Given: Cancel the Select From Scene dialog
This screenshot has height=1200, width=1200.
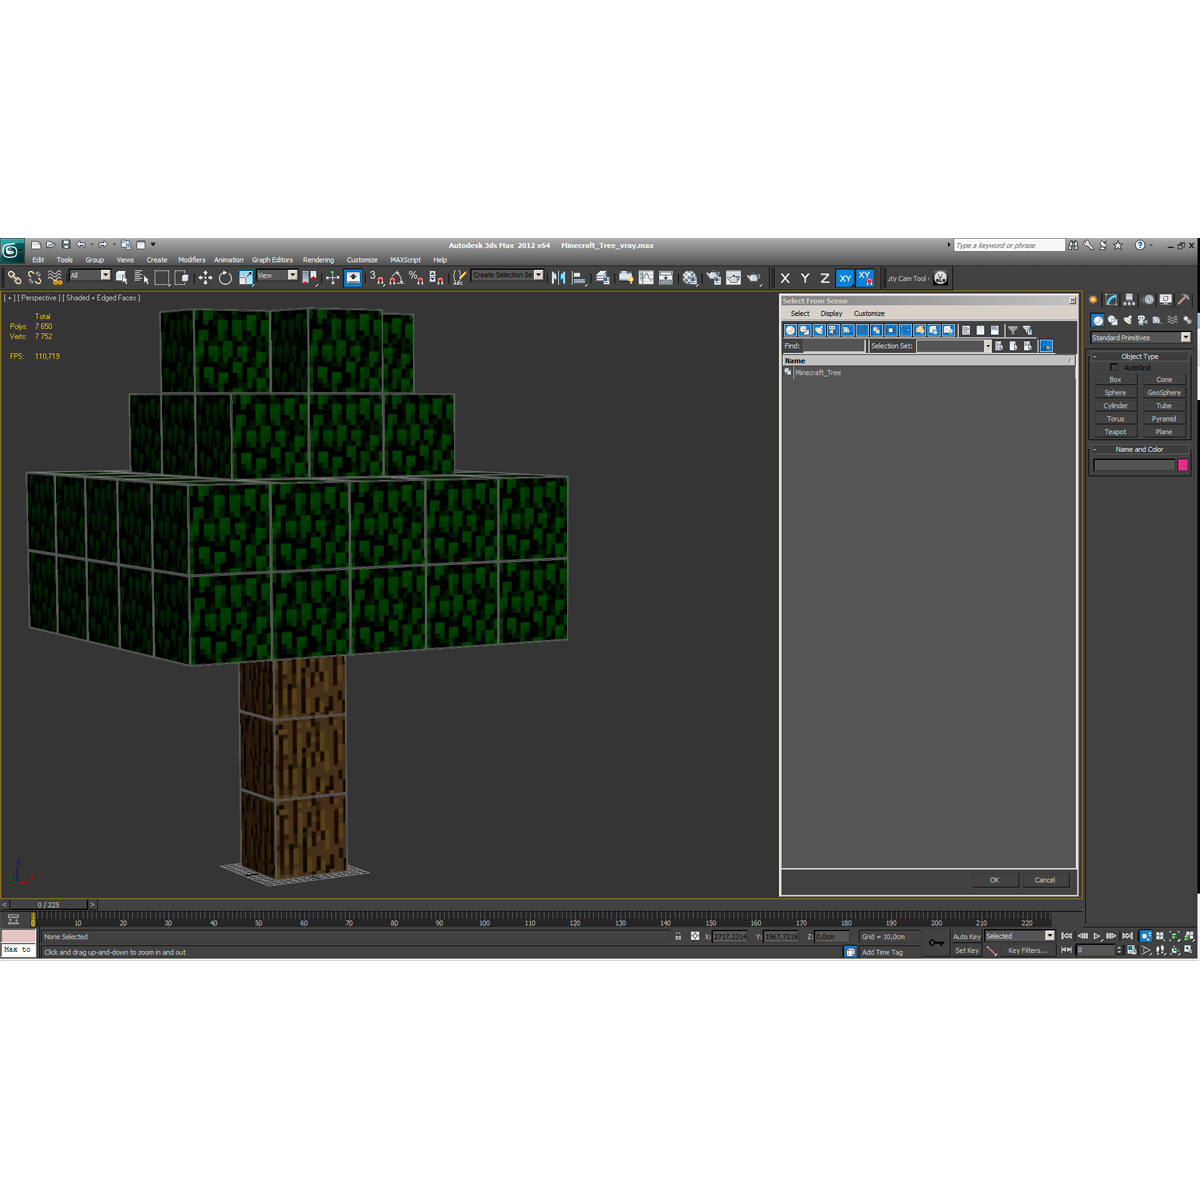Looking at the screenshot, I should (1045, 880).
